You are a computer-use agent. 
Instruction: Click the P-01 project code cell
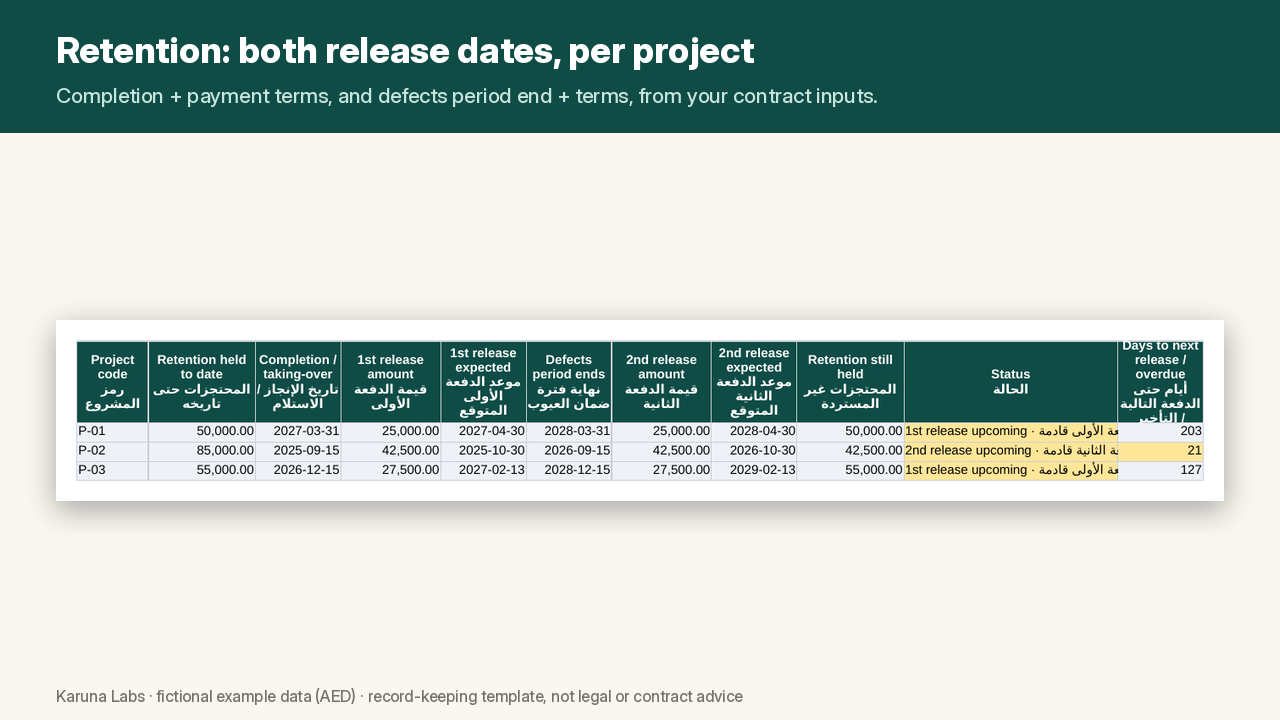(x=112, y=432)
